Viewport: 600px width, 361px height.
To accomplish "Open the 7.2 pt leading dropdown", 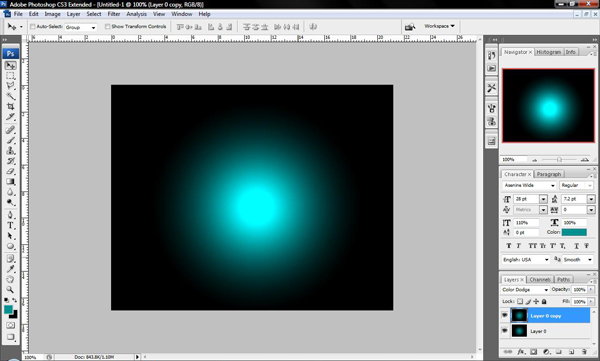I will [591, 199].
